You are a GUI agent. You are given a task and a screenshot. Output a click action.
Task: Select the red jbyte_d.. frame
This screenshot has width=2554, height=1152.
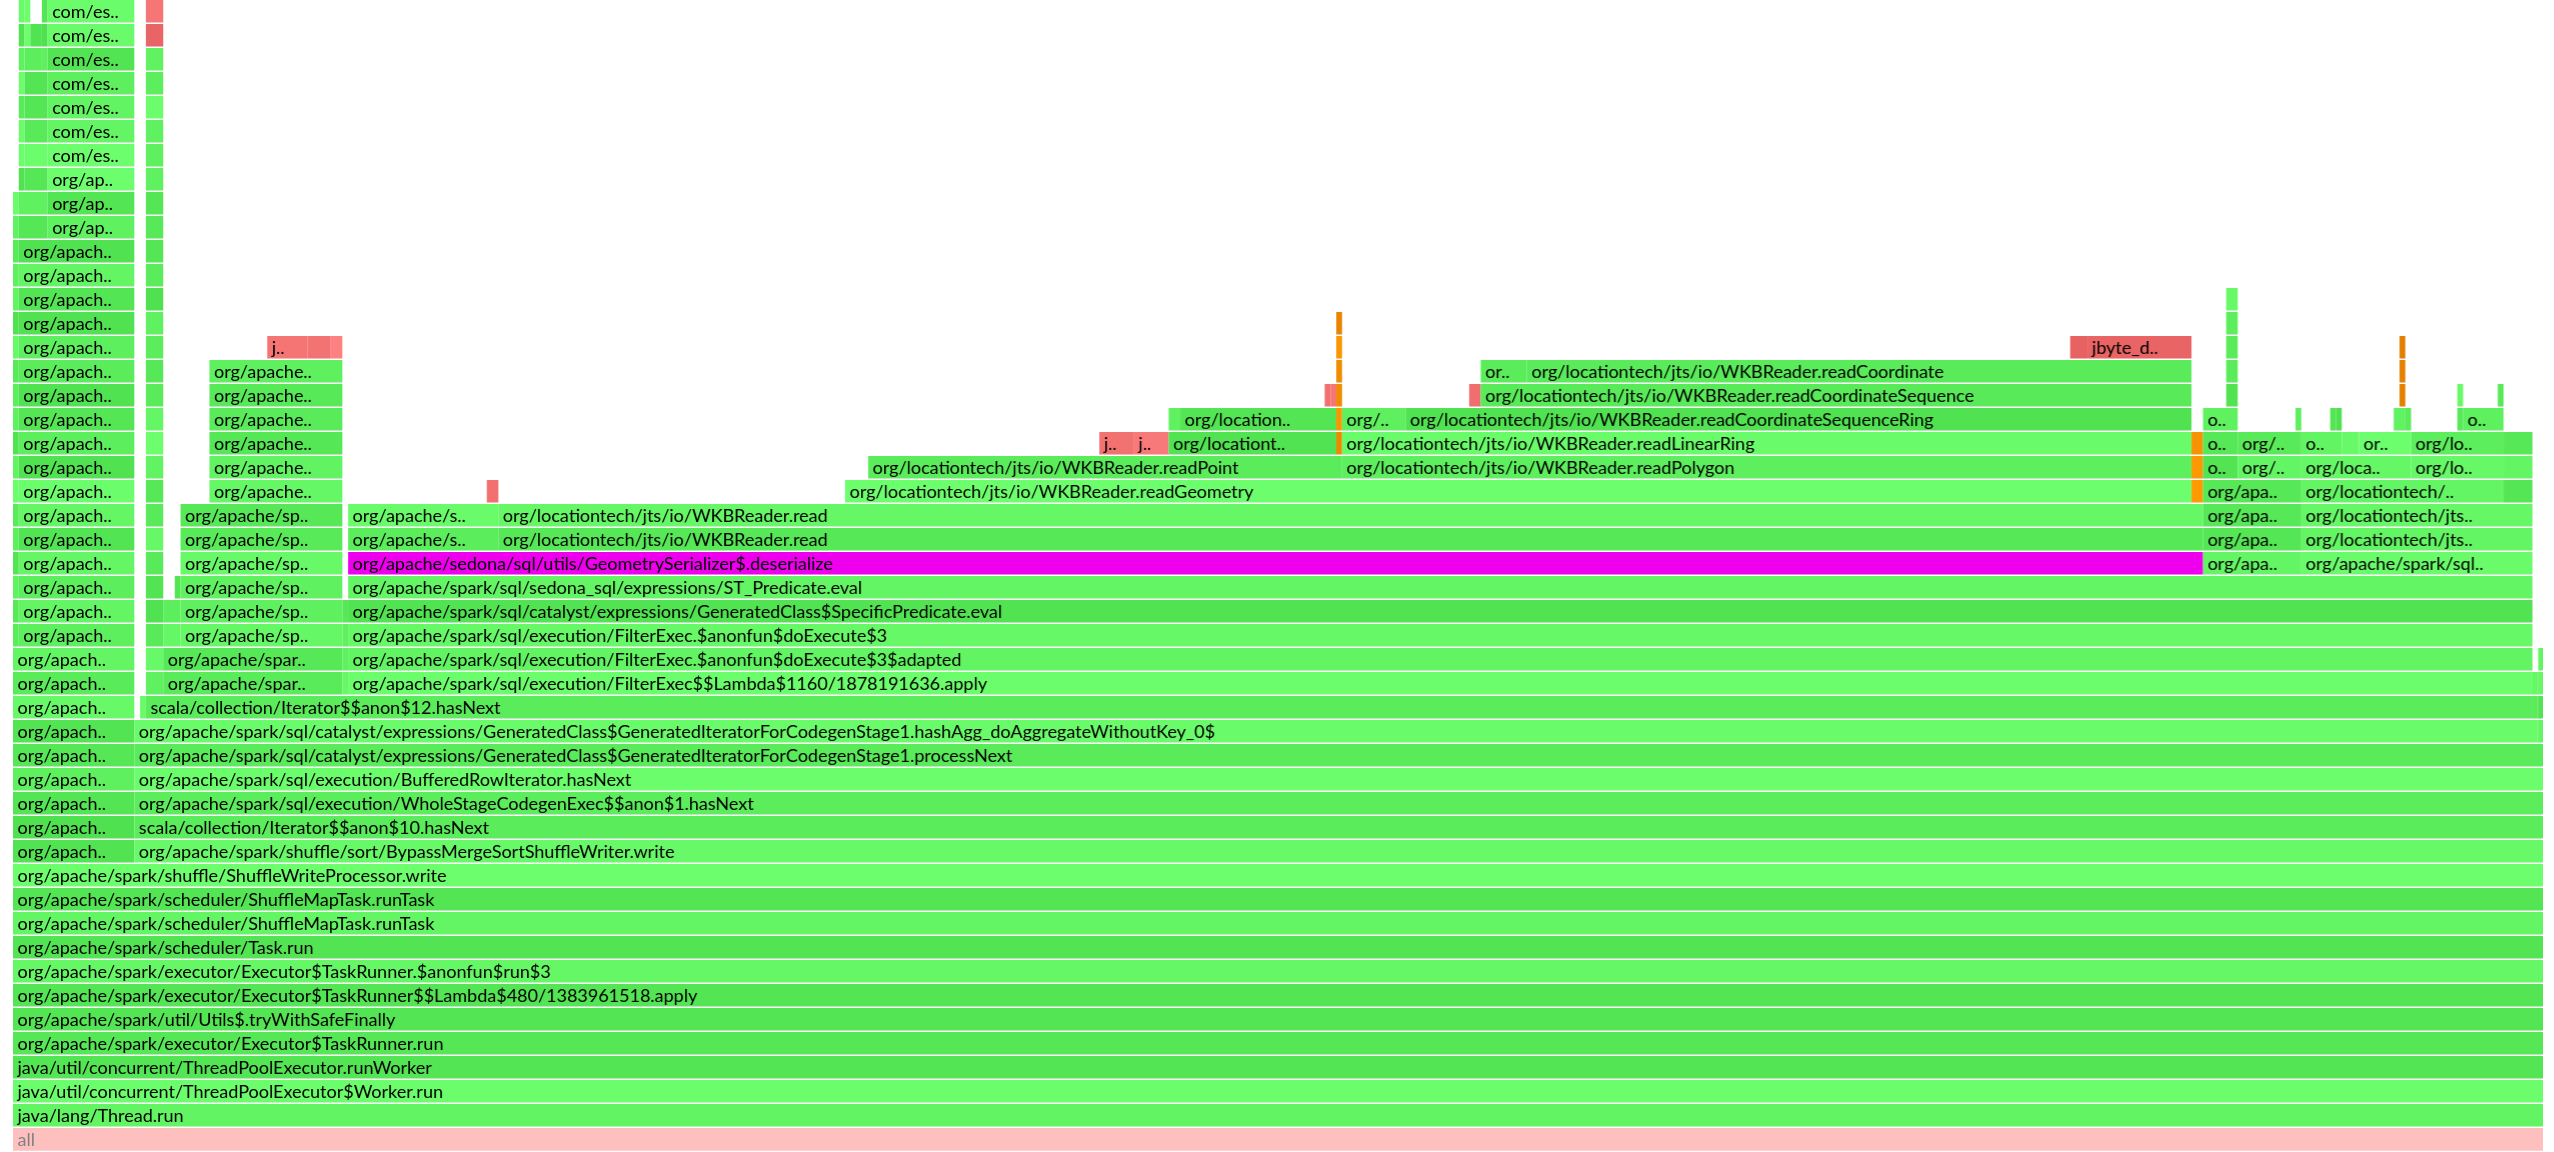2130,348
